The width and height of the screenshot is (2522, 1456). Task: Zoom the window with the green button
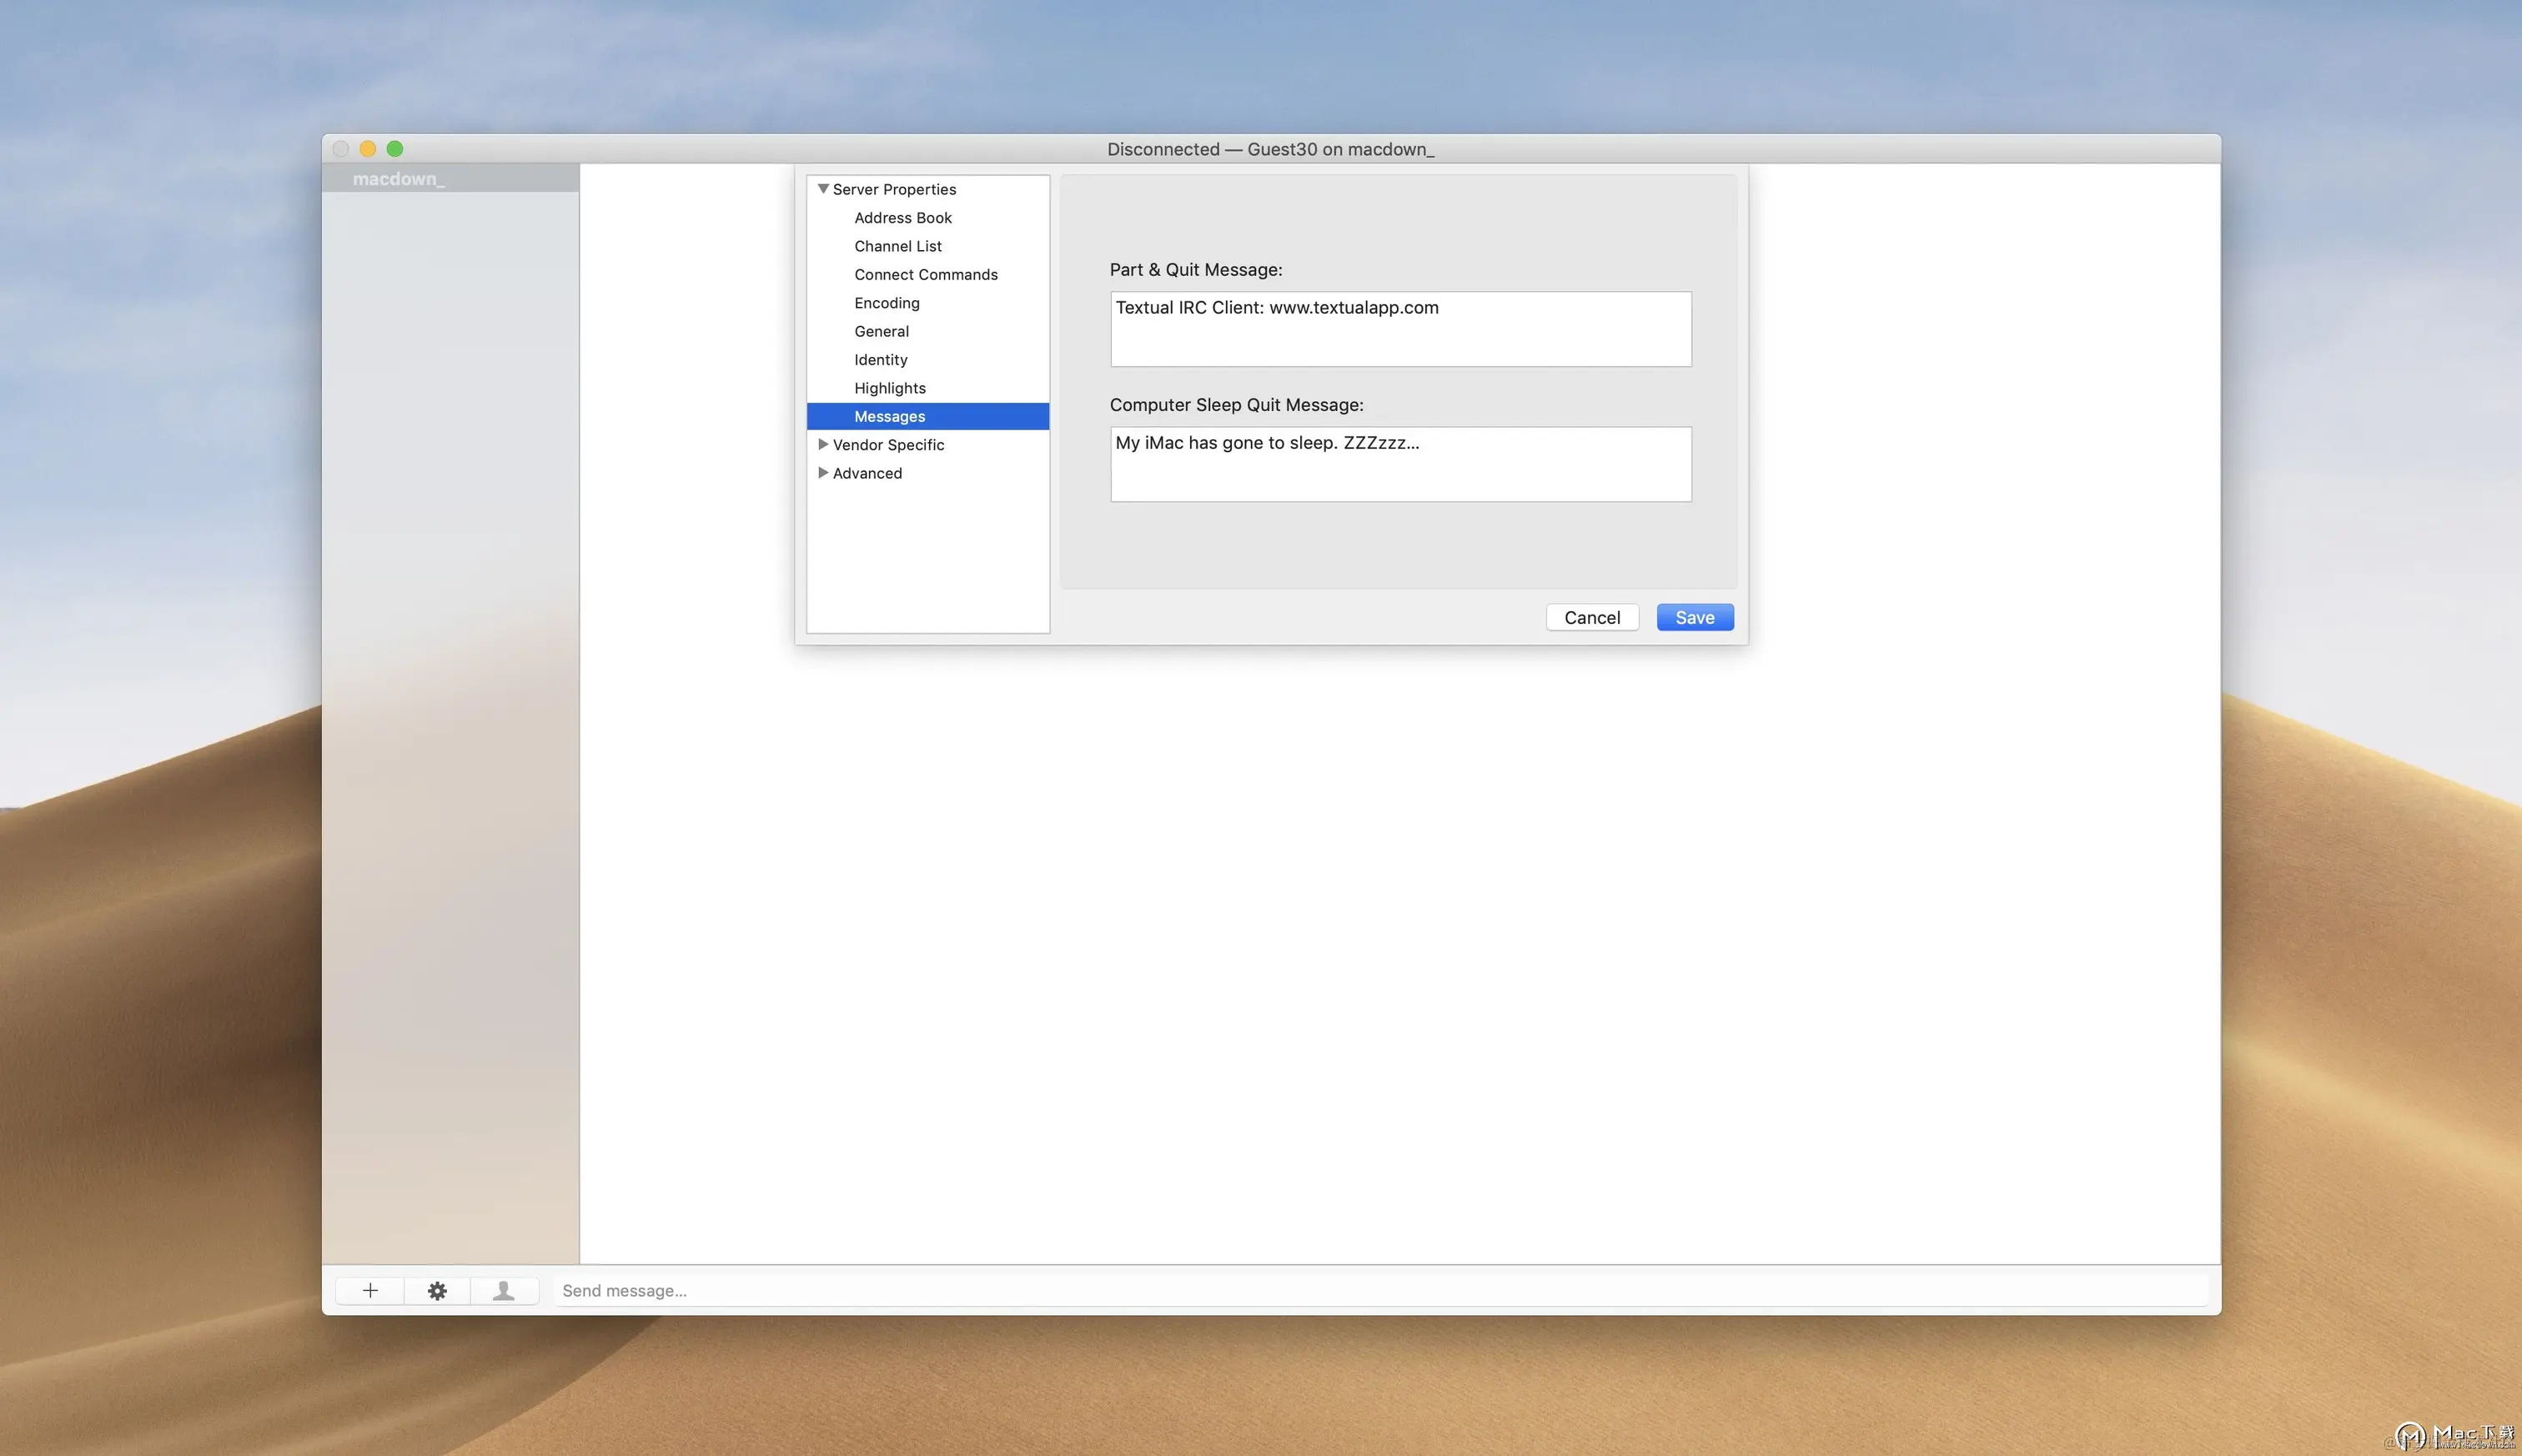pyautogui.click(x=395, y=149)
